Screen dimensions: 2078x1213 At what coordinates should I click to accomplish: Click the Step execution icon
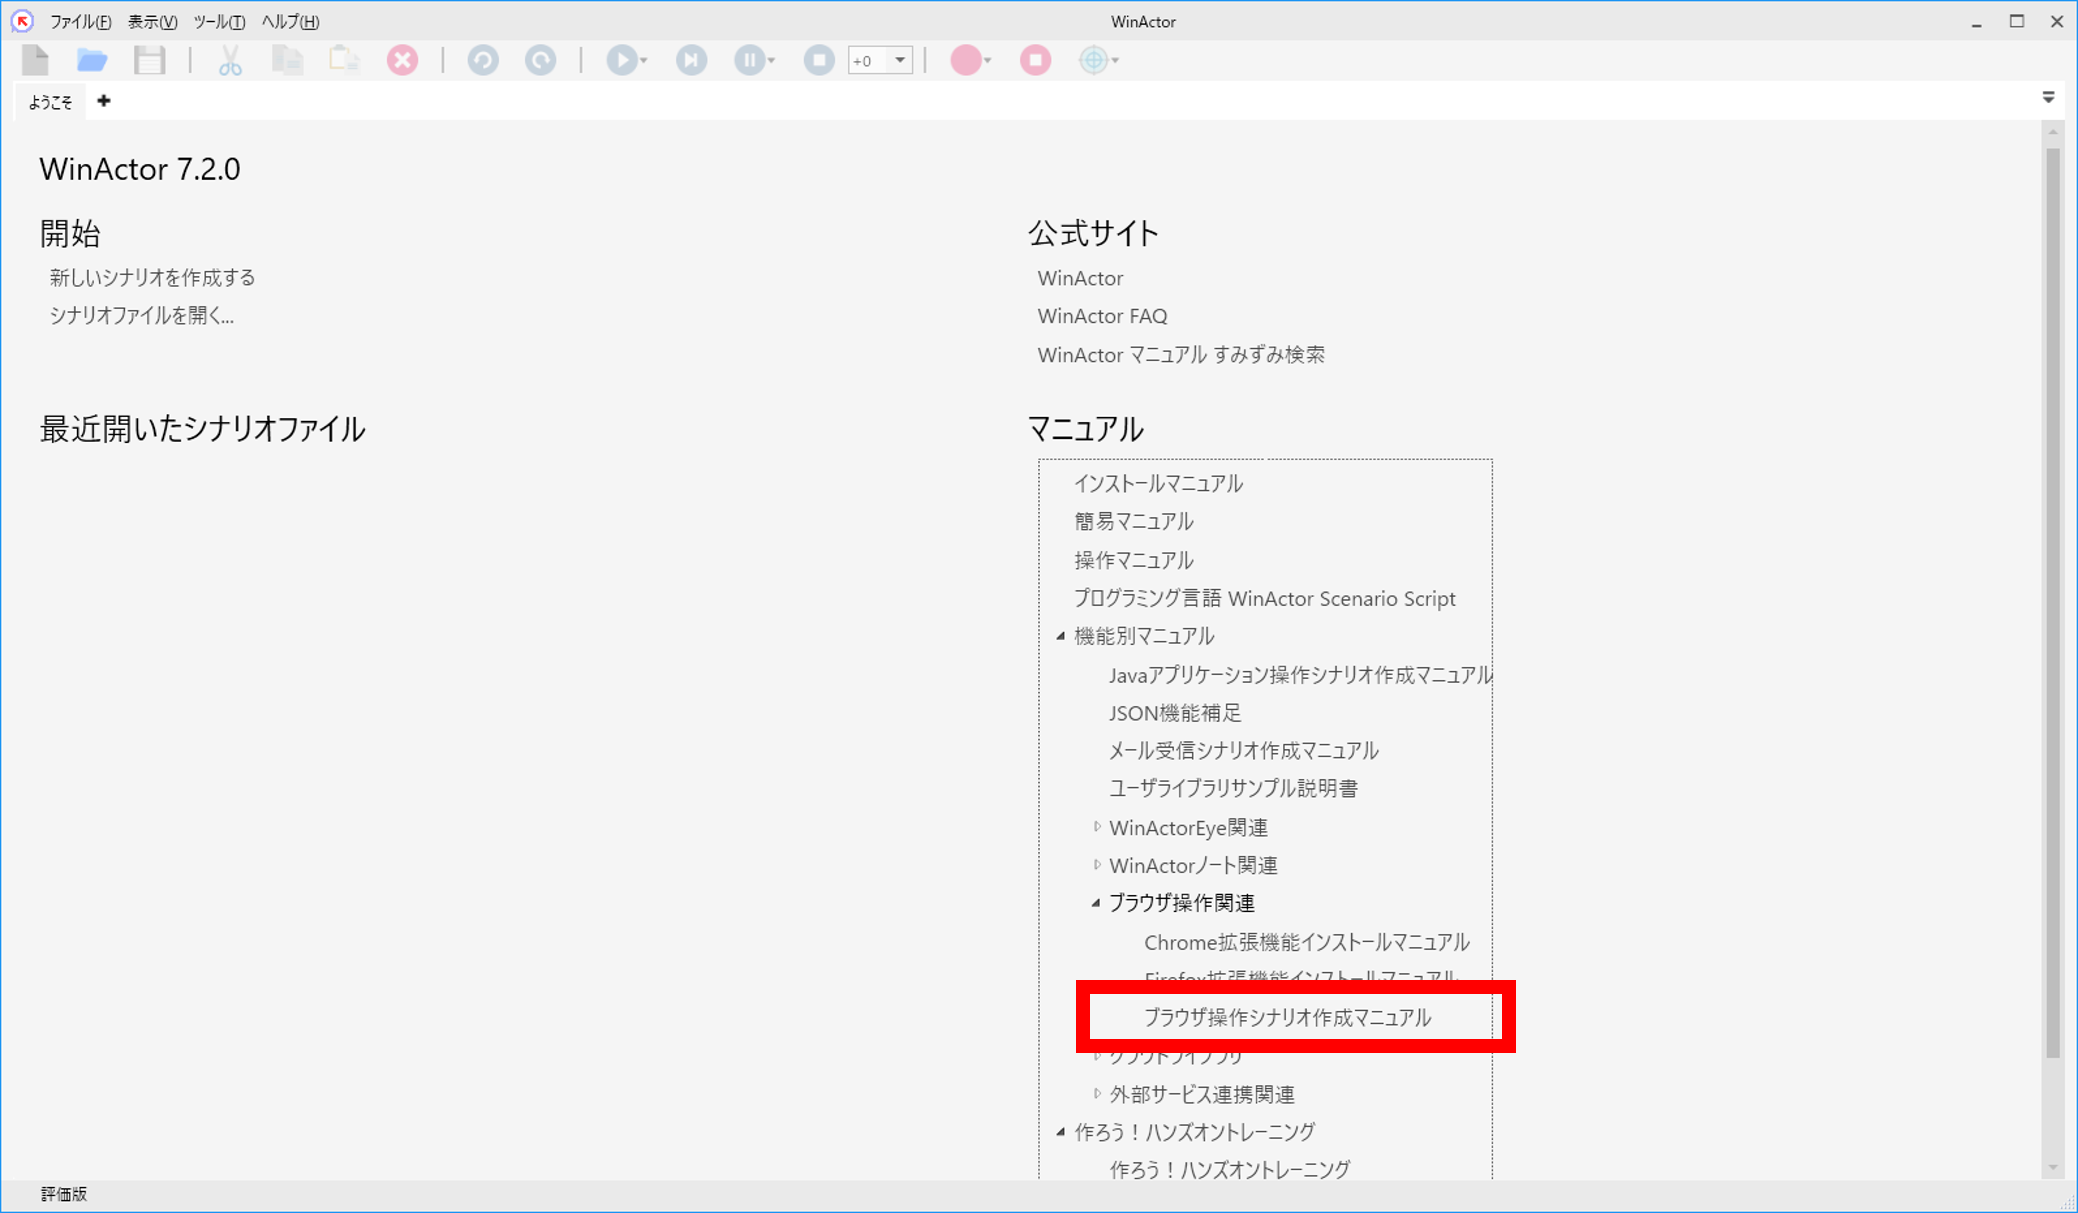click(691, 60)
